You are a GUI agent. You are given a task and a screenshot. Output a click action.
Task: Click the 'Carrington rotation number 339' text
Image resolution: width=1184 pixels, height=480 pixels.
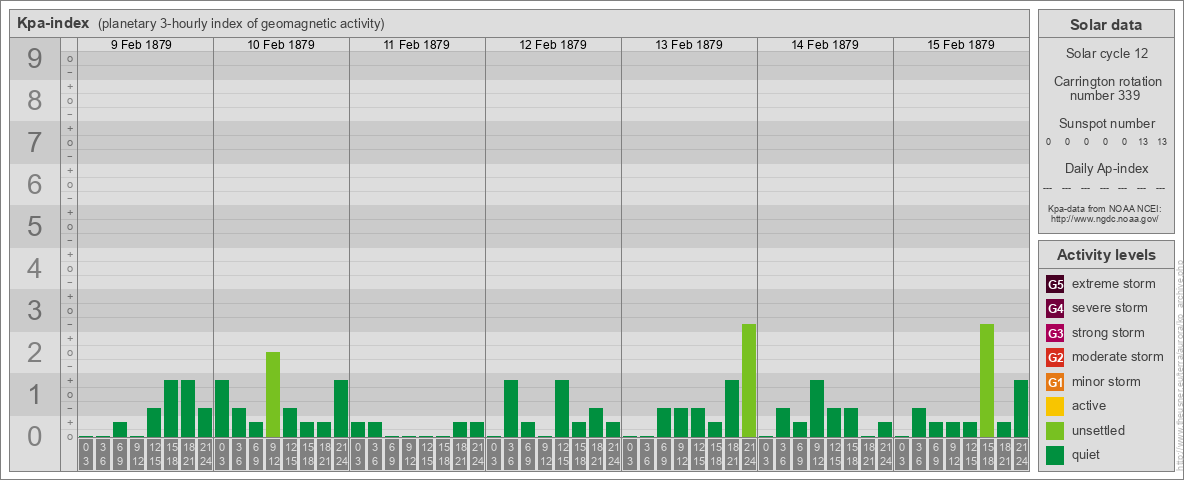pos(1106,88)
